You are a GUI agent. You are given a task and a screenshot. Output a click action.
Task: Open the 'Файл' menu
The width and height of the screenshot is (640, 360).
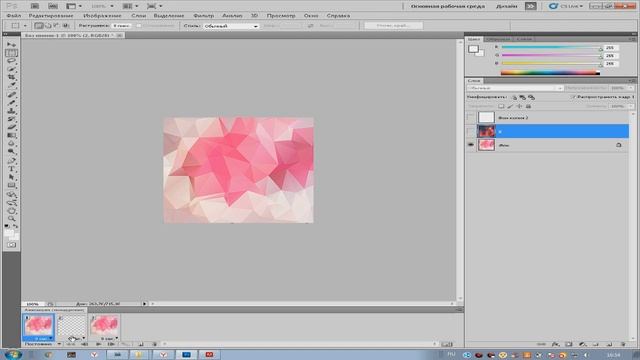coord(13,16)
